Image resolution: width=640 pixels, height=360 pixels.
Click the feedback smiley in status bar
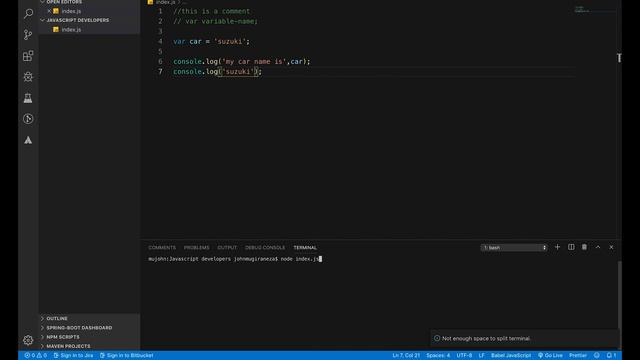[x=597, y=356]
